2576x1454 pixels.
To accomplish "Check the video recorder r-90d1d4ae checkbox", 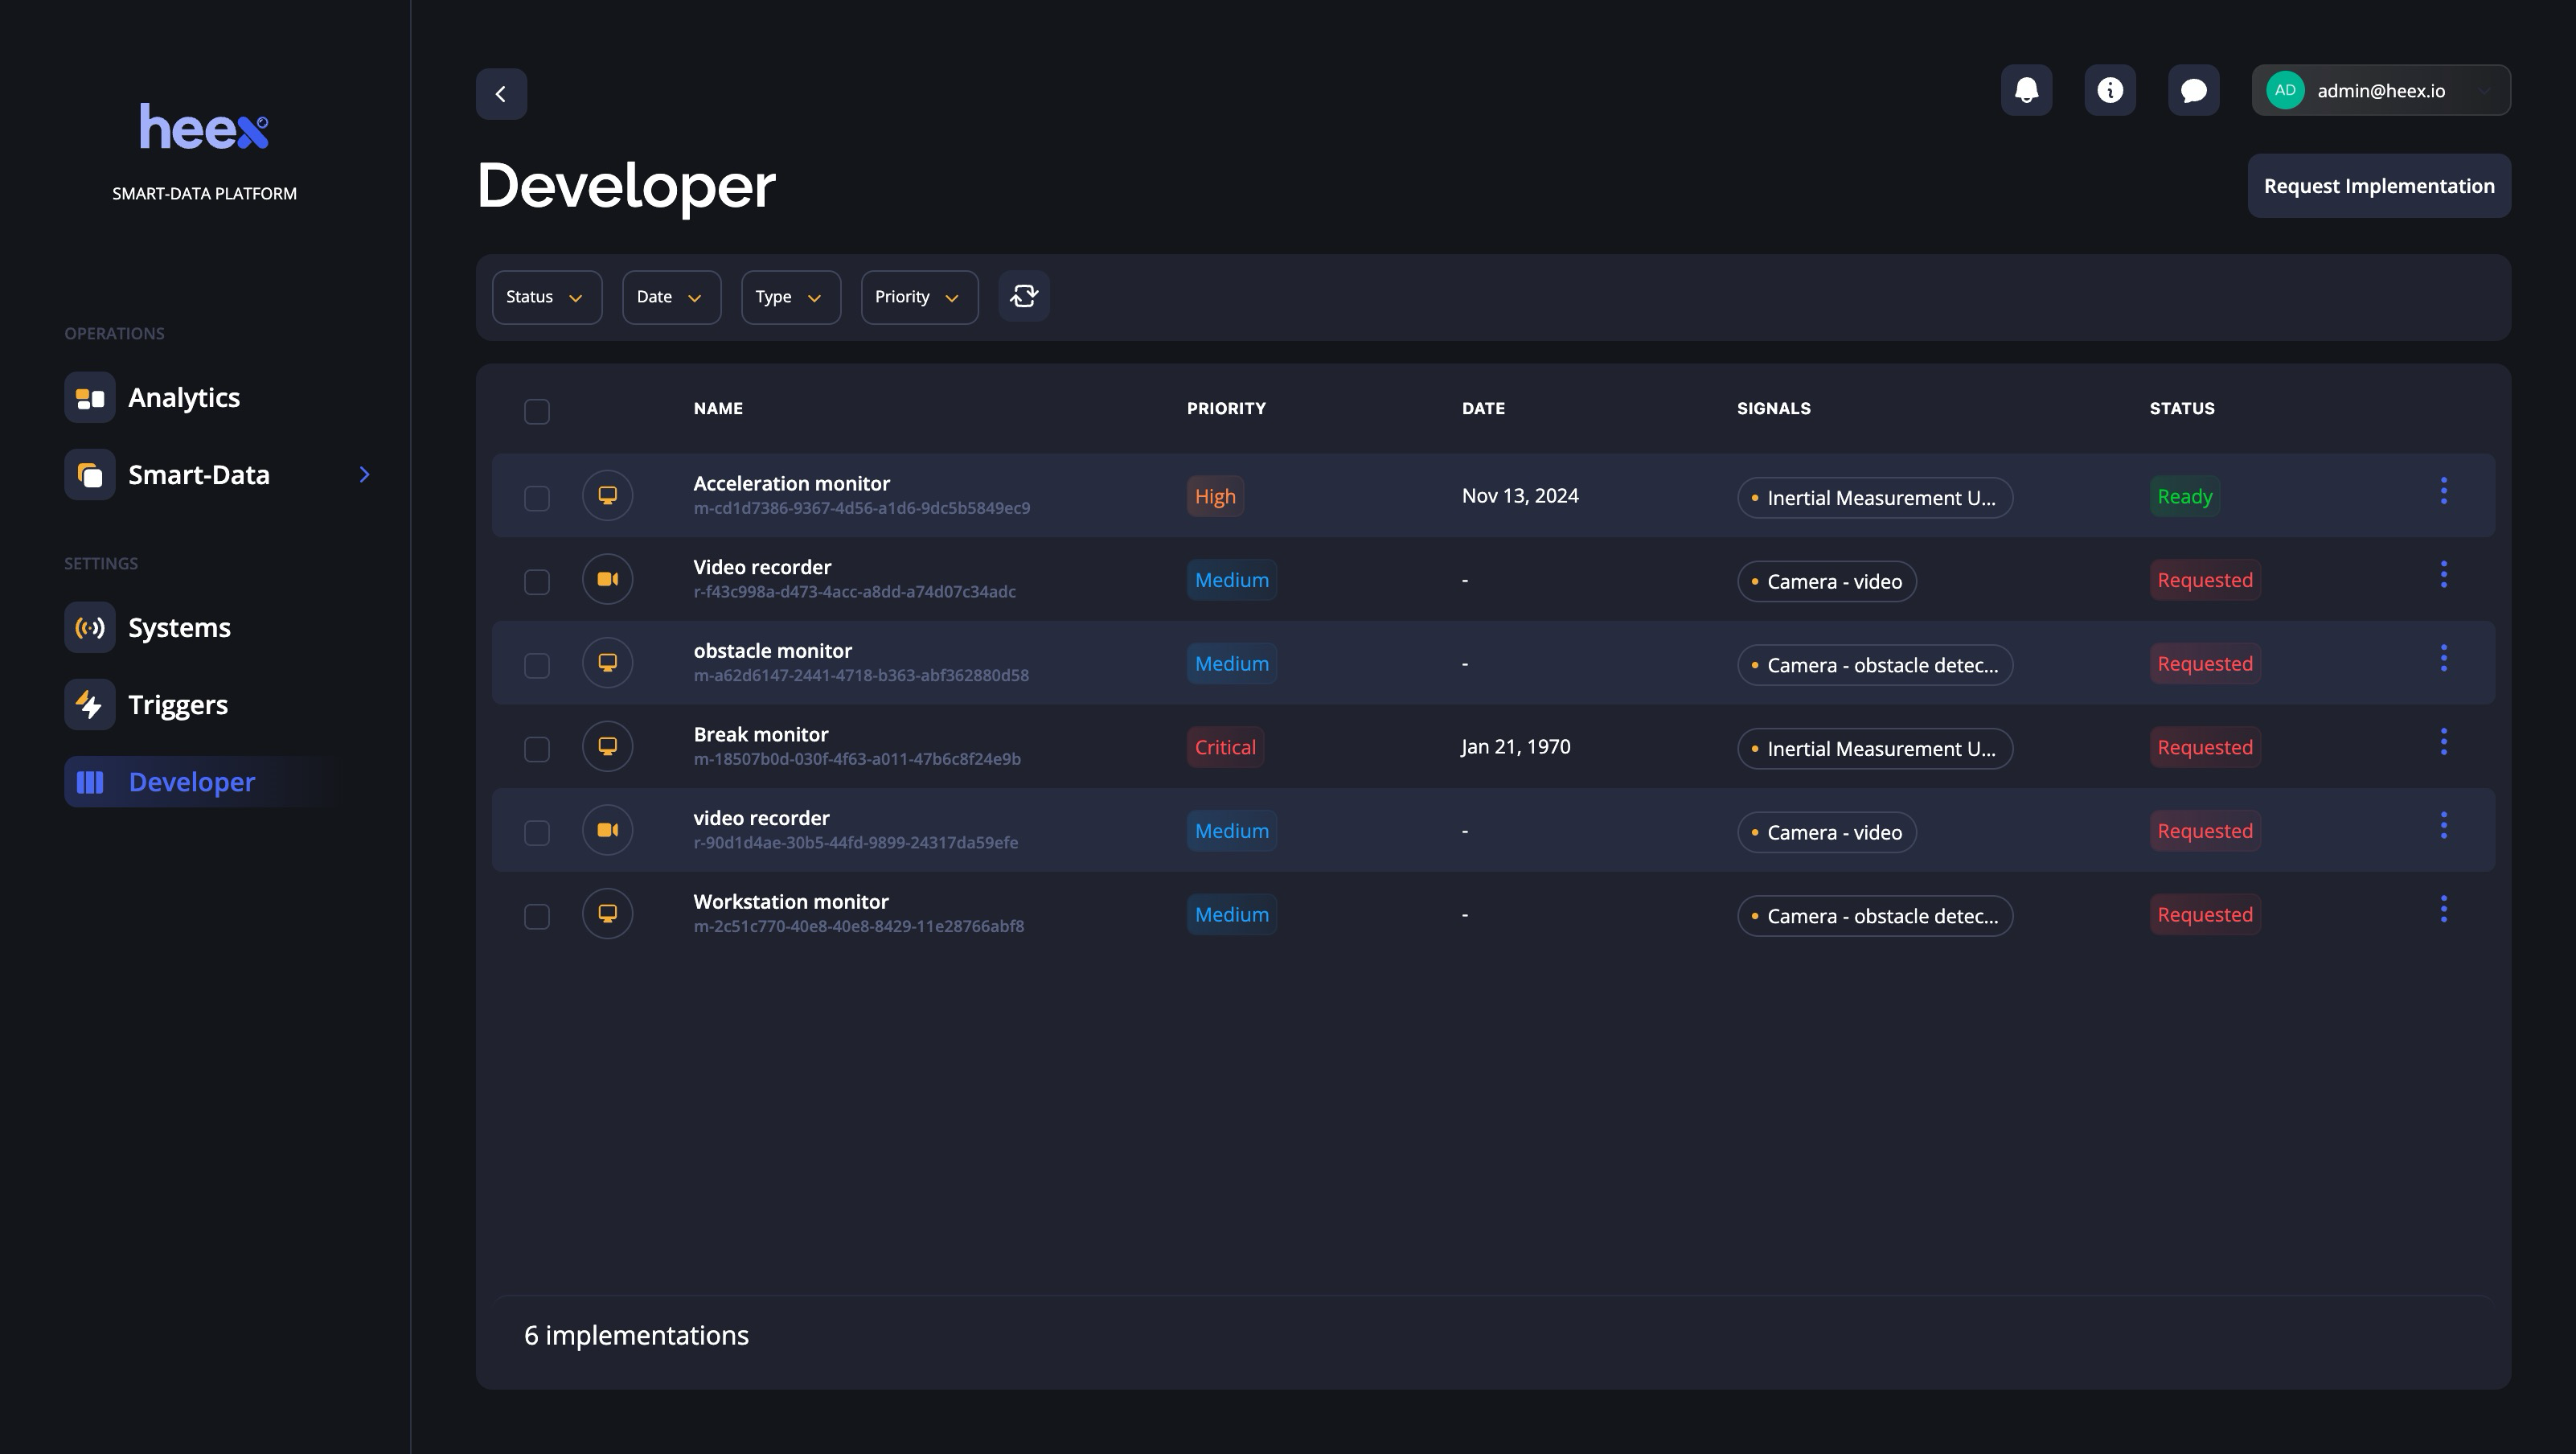I will pos(537,834).
